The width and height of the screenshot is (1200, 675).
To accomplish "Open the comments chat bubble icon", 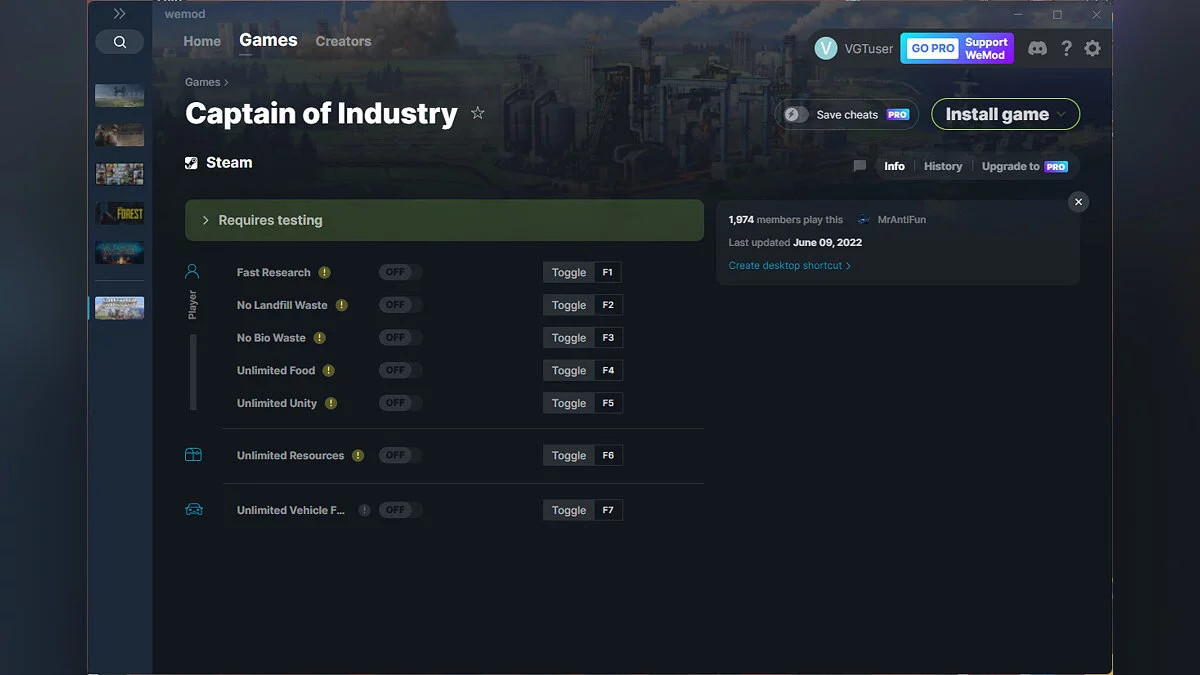I will pyautogui.click(x=859, y=166).
